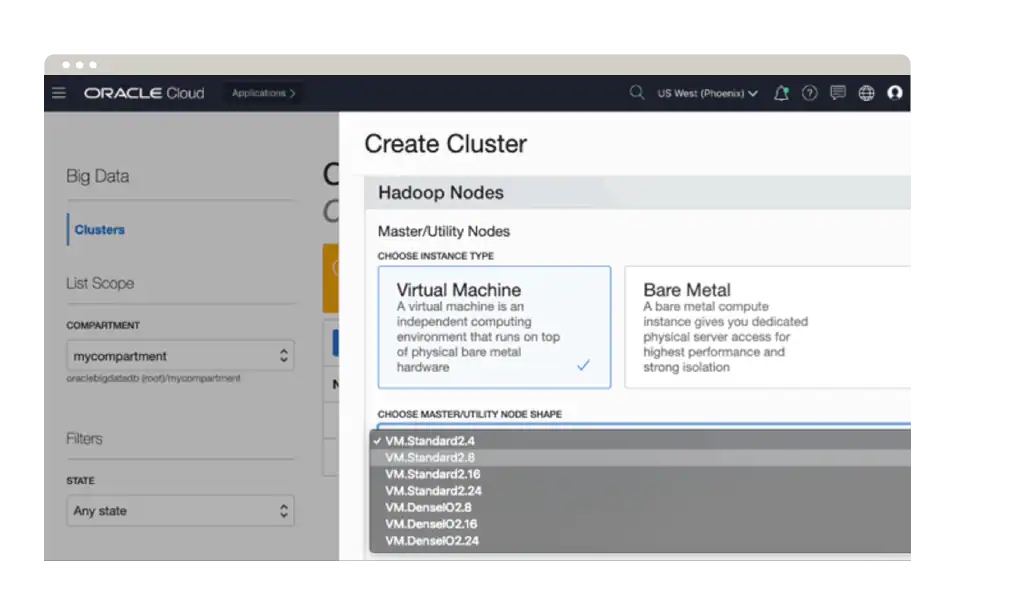
Task: Click the search magnifier icon
Action: tap(636, 93)
